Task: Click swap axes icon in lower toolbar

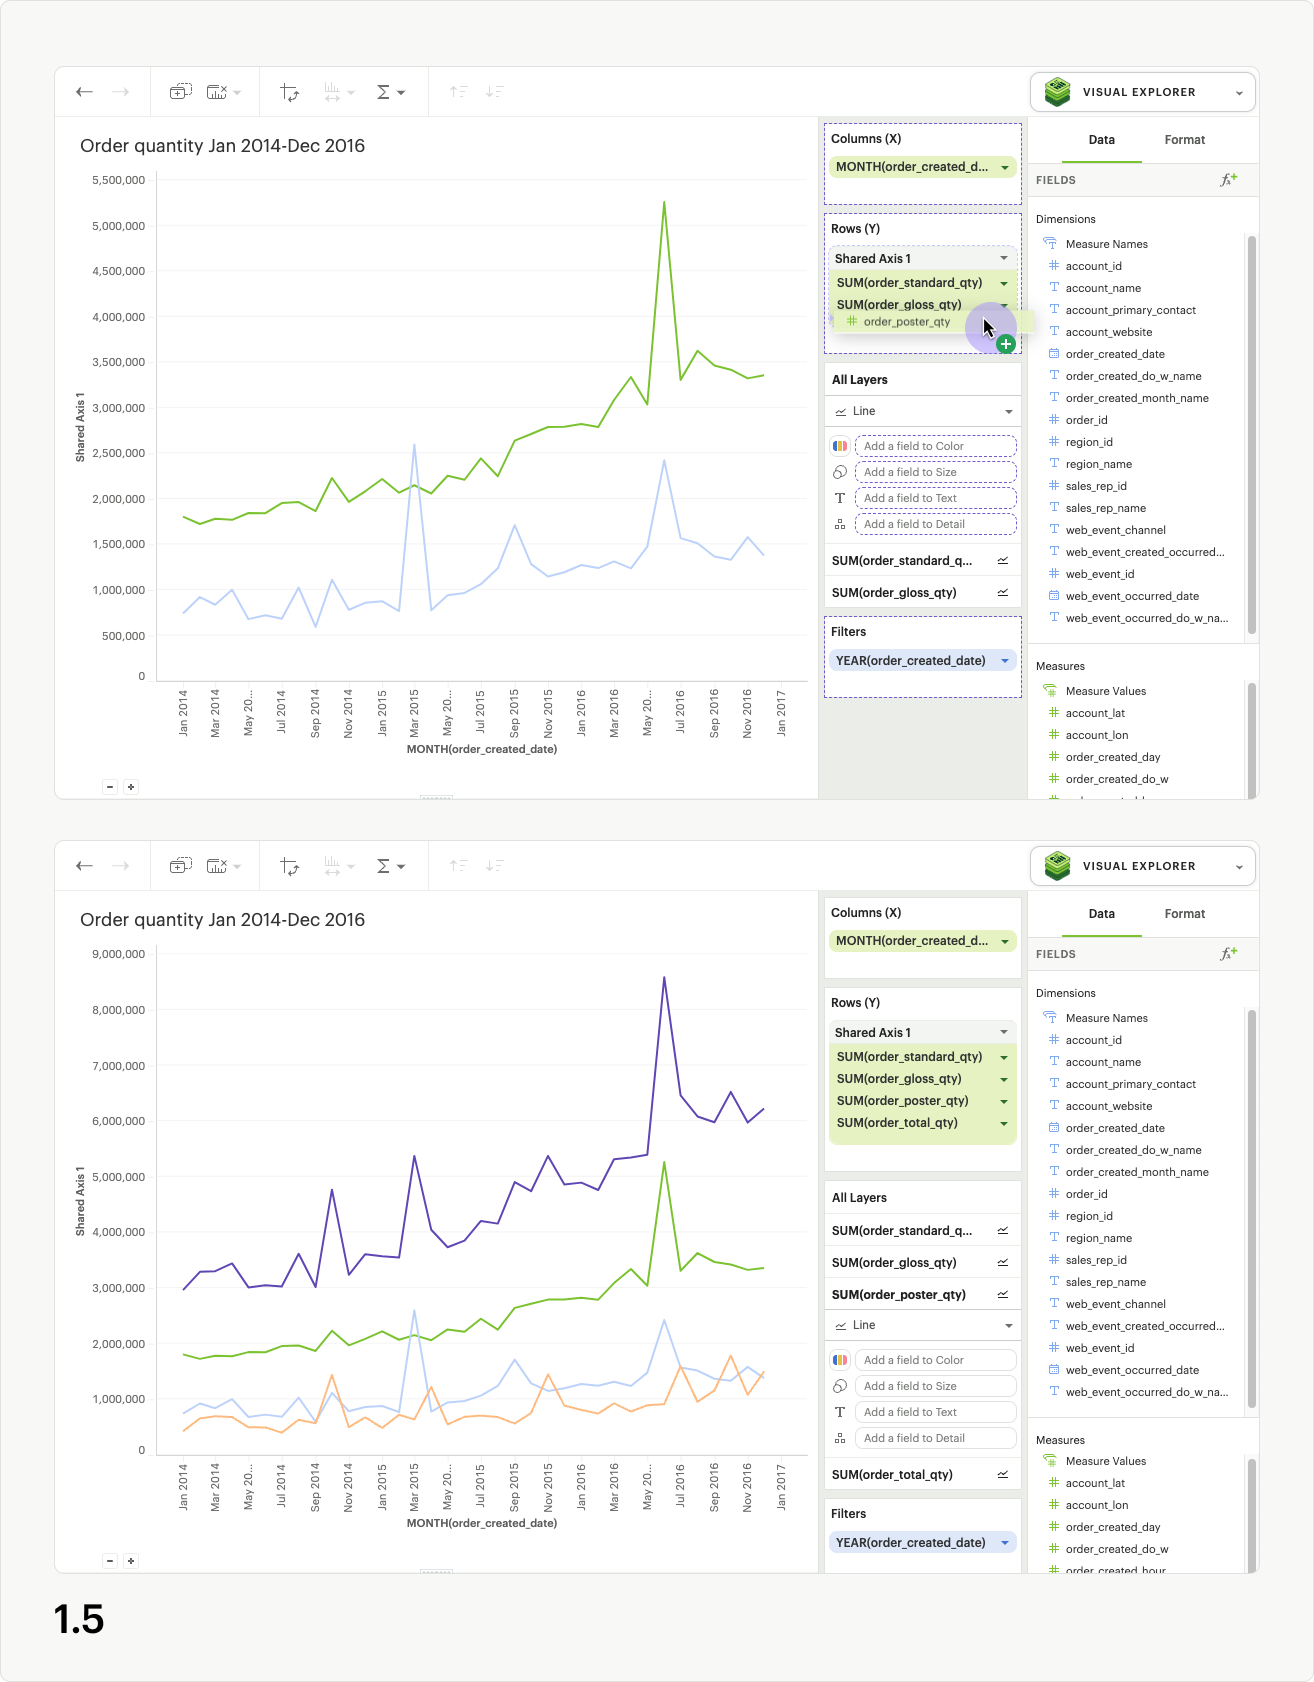Action: click(x=290, y=866)
